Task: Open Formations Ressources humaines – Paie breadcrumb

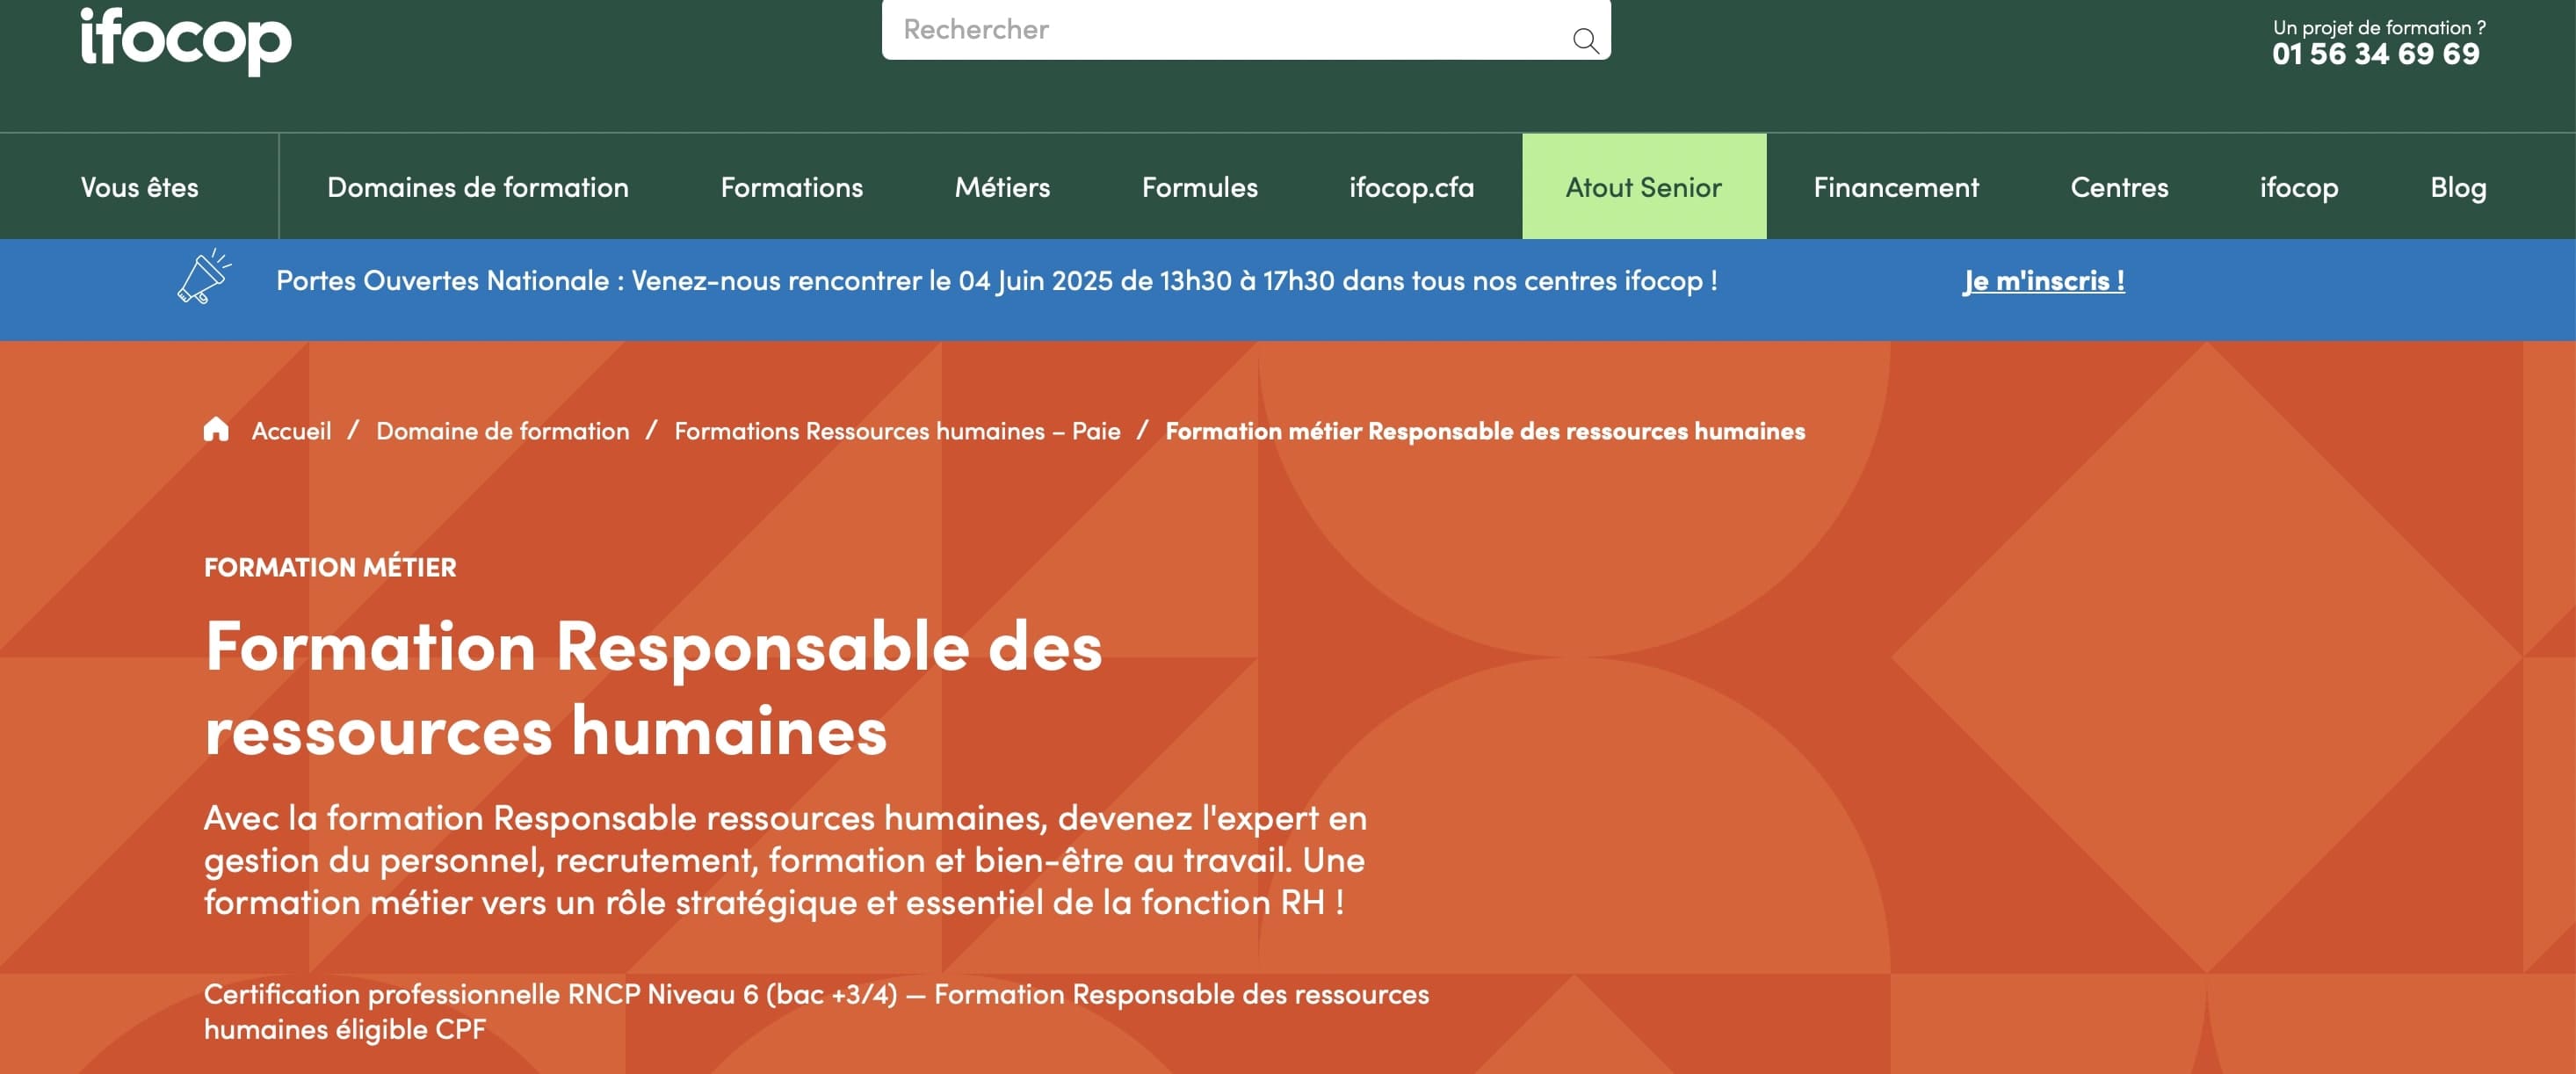Action: click(897, 431)
